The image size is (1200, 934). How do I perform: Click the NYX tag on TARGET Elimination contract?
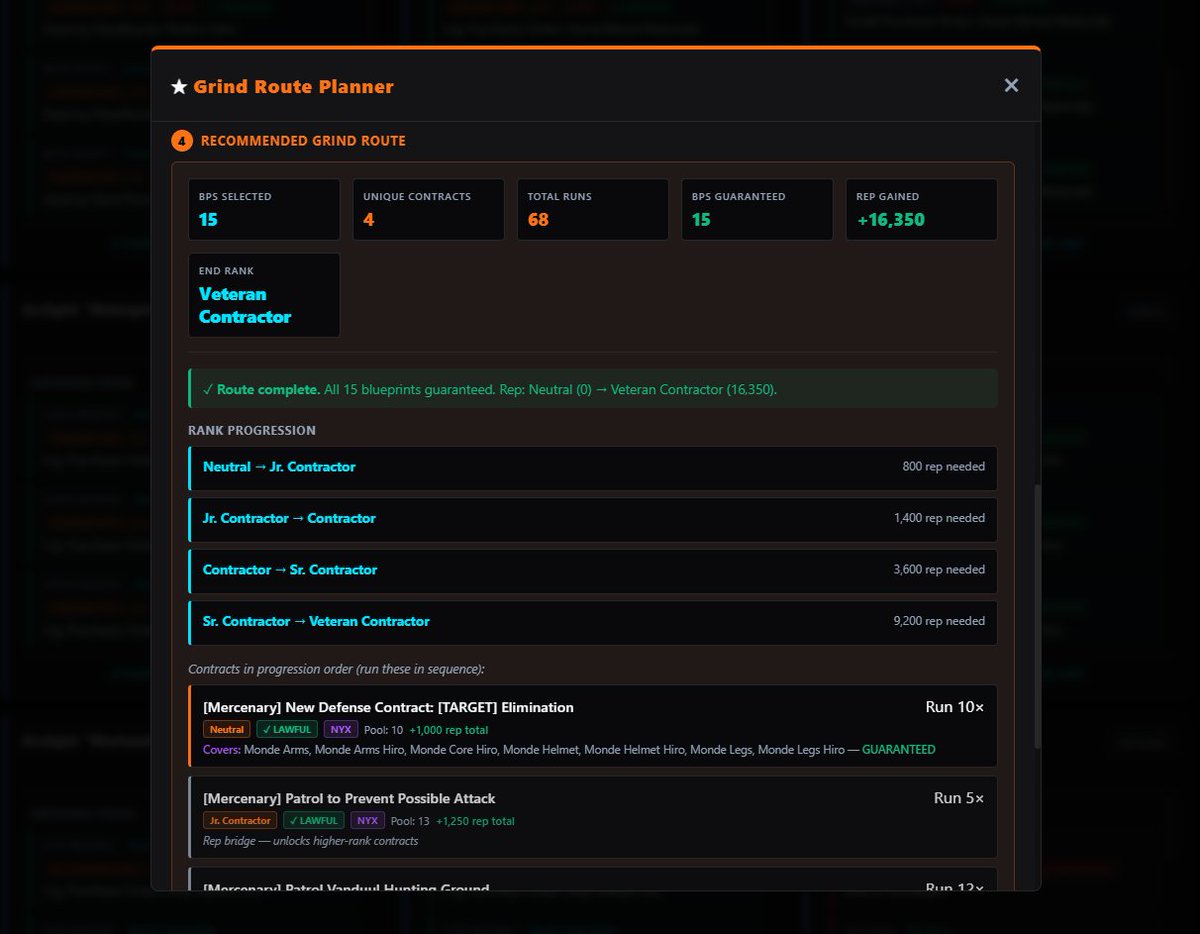coord(341,730)
